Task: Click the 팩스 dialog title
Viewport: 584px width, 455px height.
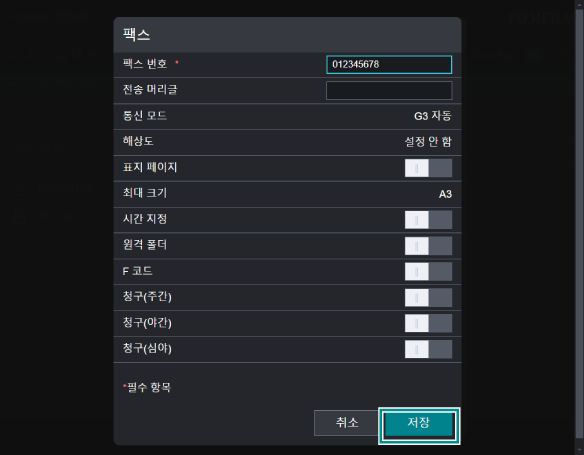Action: [136, 35]
